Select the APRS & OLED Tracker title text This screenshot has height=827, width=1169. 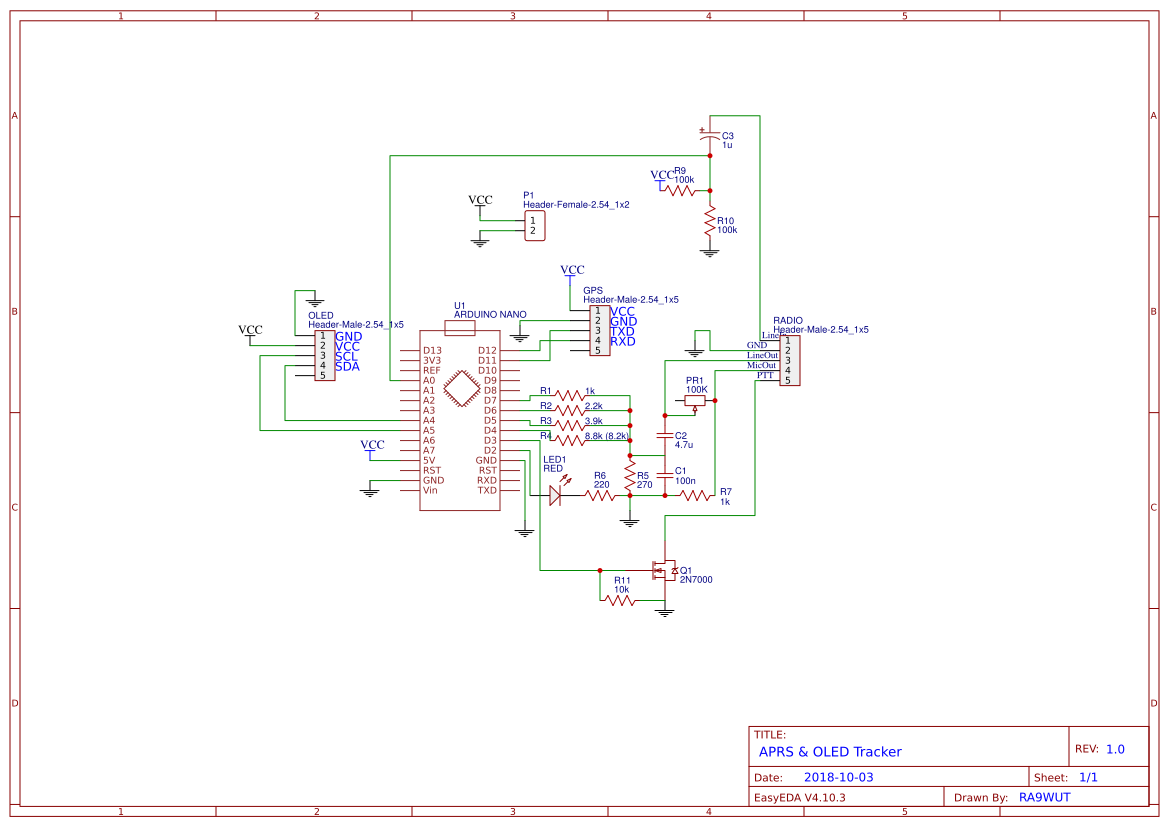[831, 751]
